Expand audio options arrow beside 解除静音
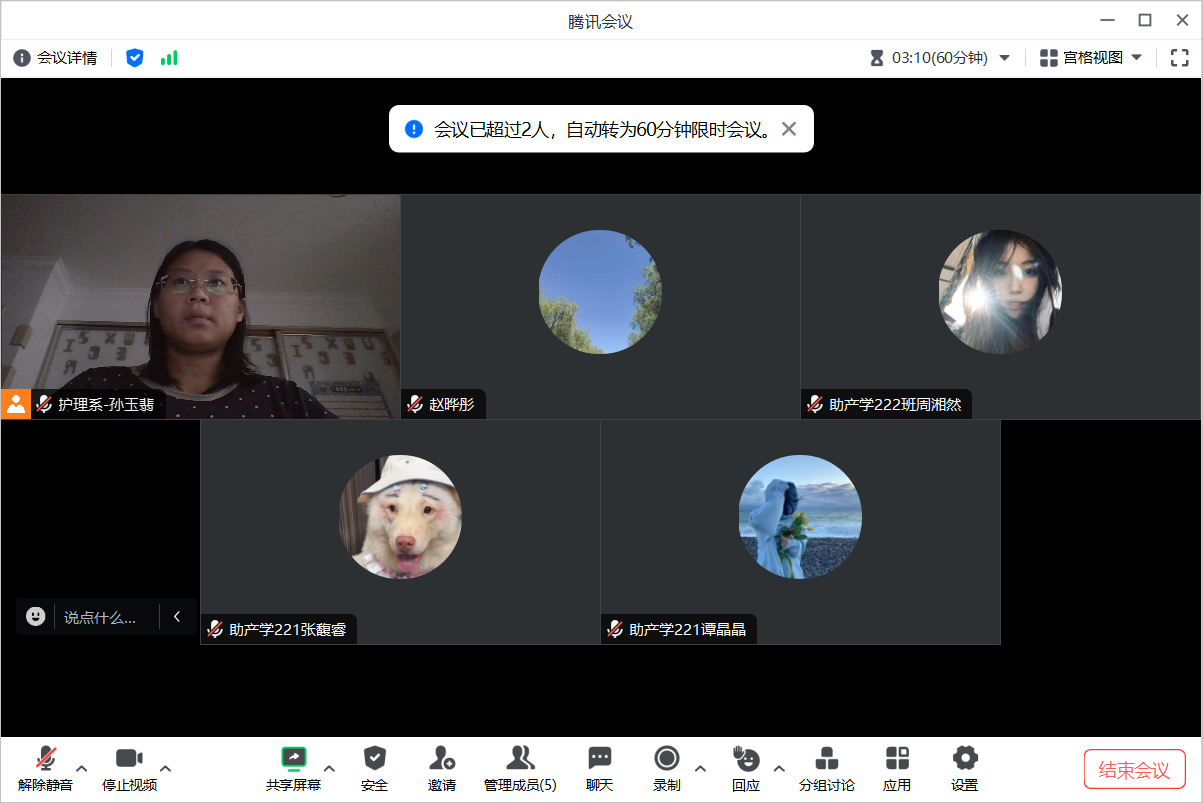1203x803 pixels. [82, 768]
